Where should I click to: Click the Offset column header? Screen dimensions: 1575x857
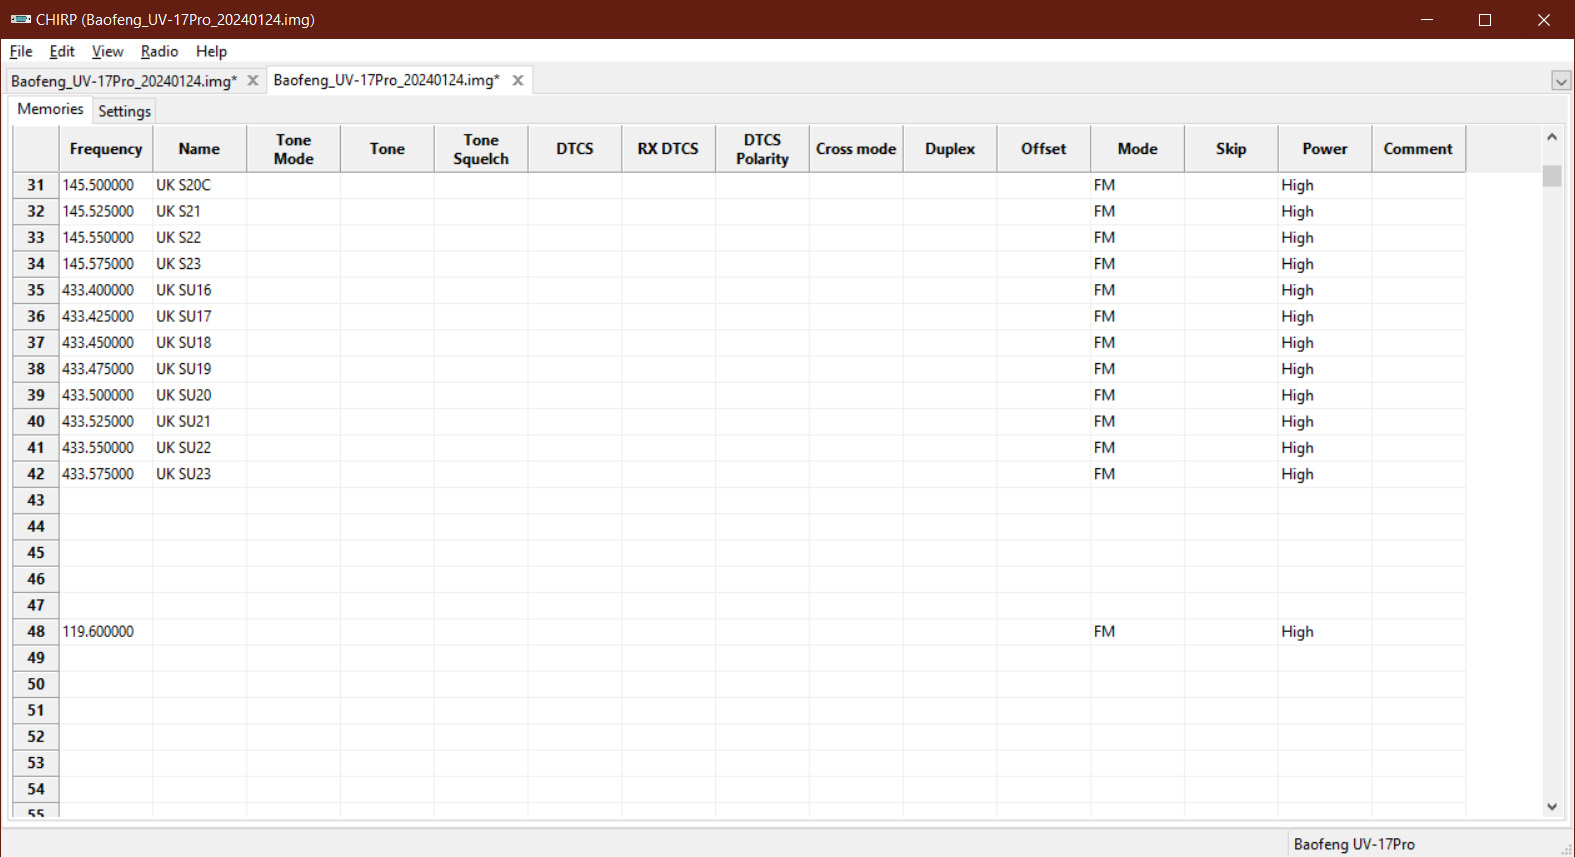coord(1044,149)
